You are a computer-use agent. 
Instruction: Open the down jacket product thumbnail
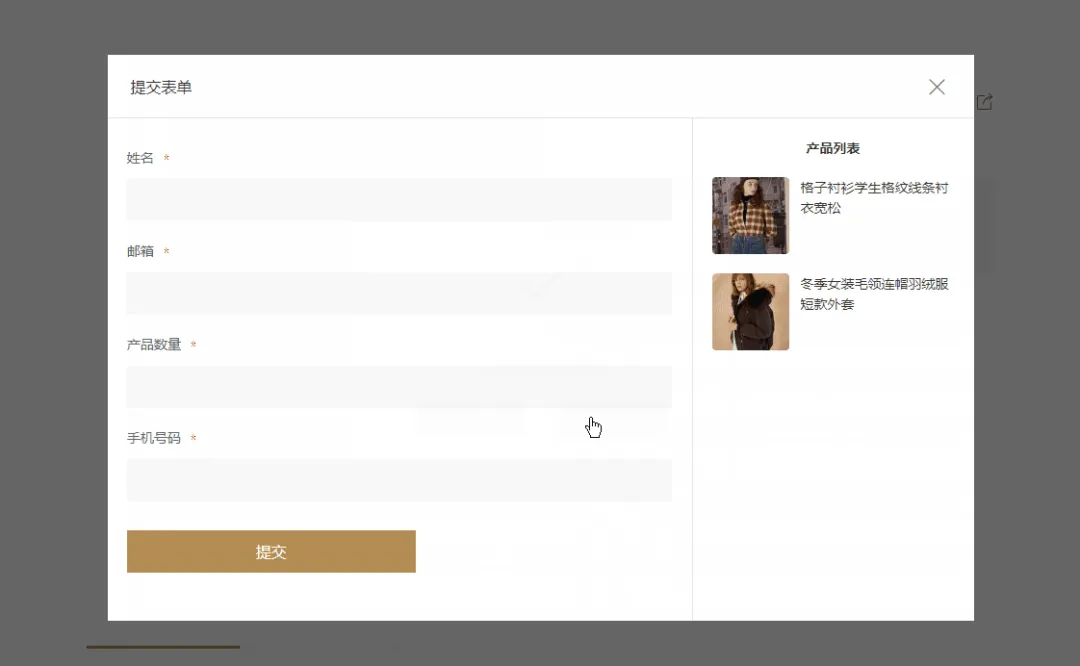(x=750, y=312)
